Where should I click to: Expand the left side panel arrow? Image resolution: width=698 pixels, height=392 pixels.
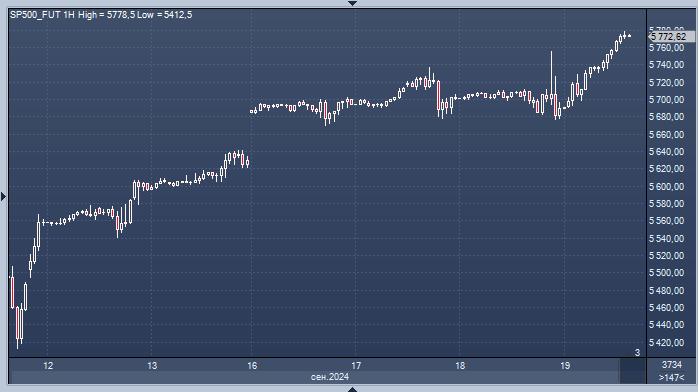(x=4, y=196)
